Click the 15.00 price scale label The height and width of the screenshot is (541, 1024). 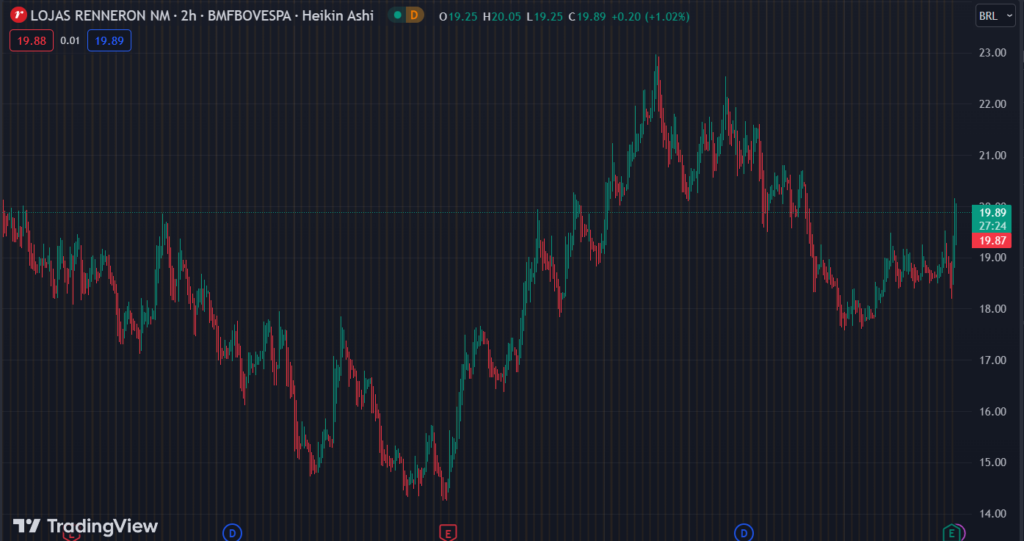tap(991, 463)
